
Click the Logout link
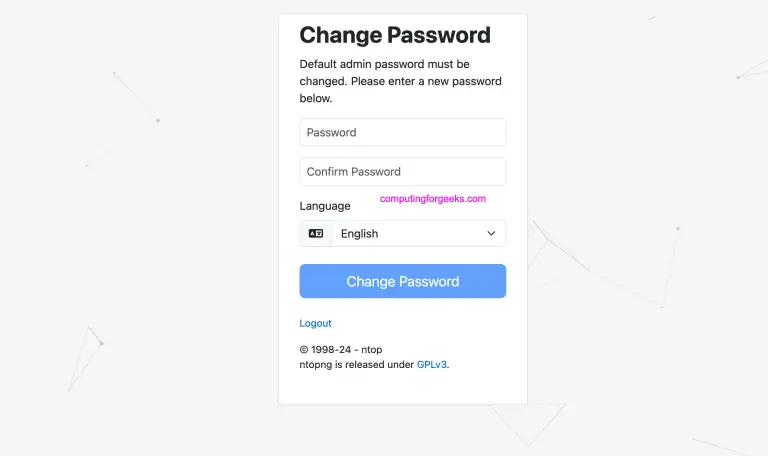point(315,323)
